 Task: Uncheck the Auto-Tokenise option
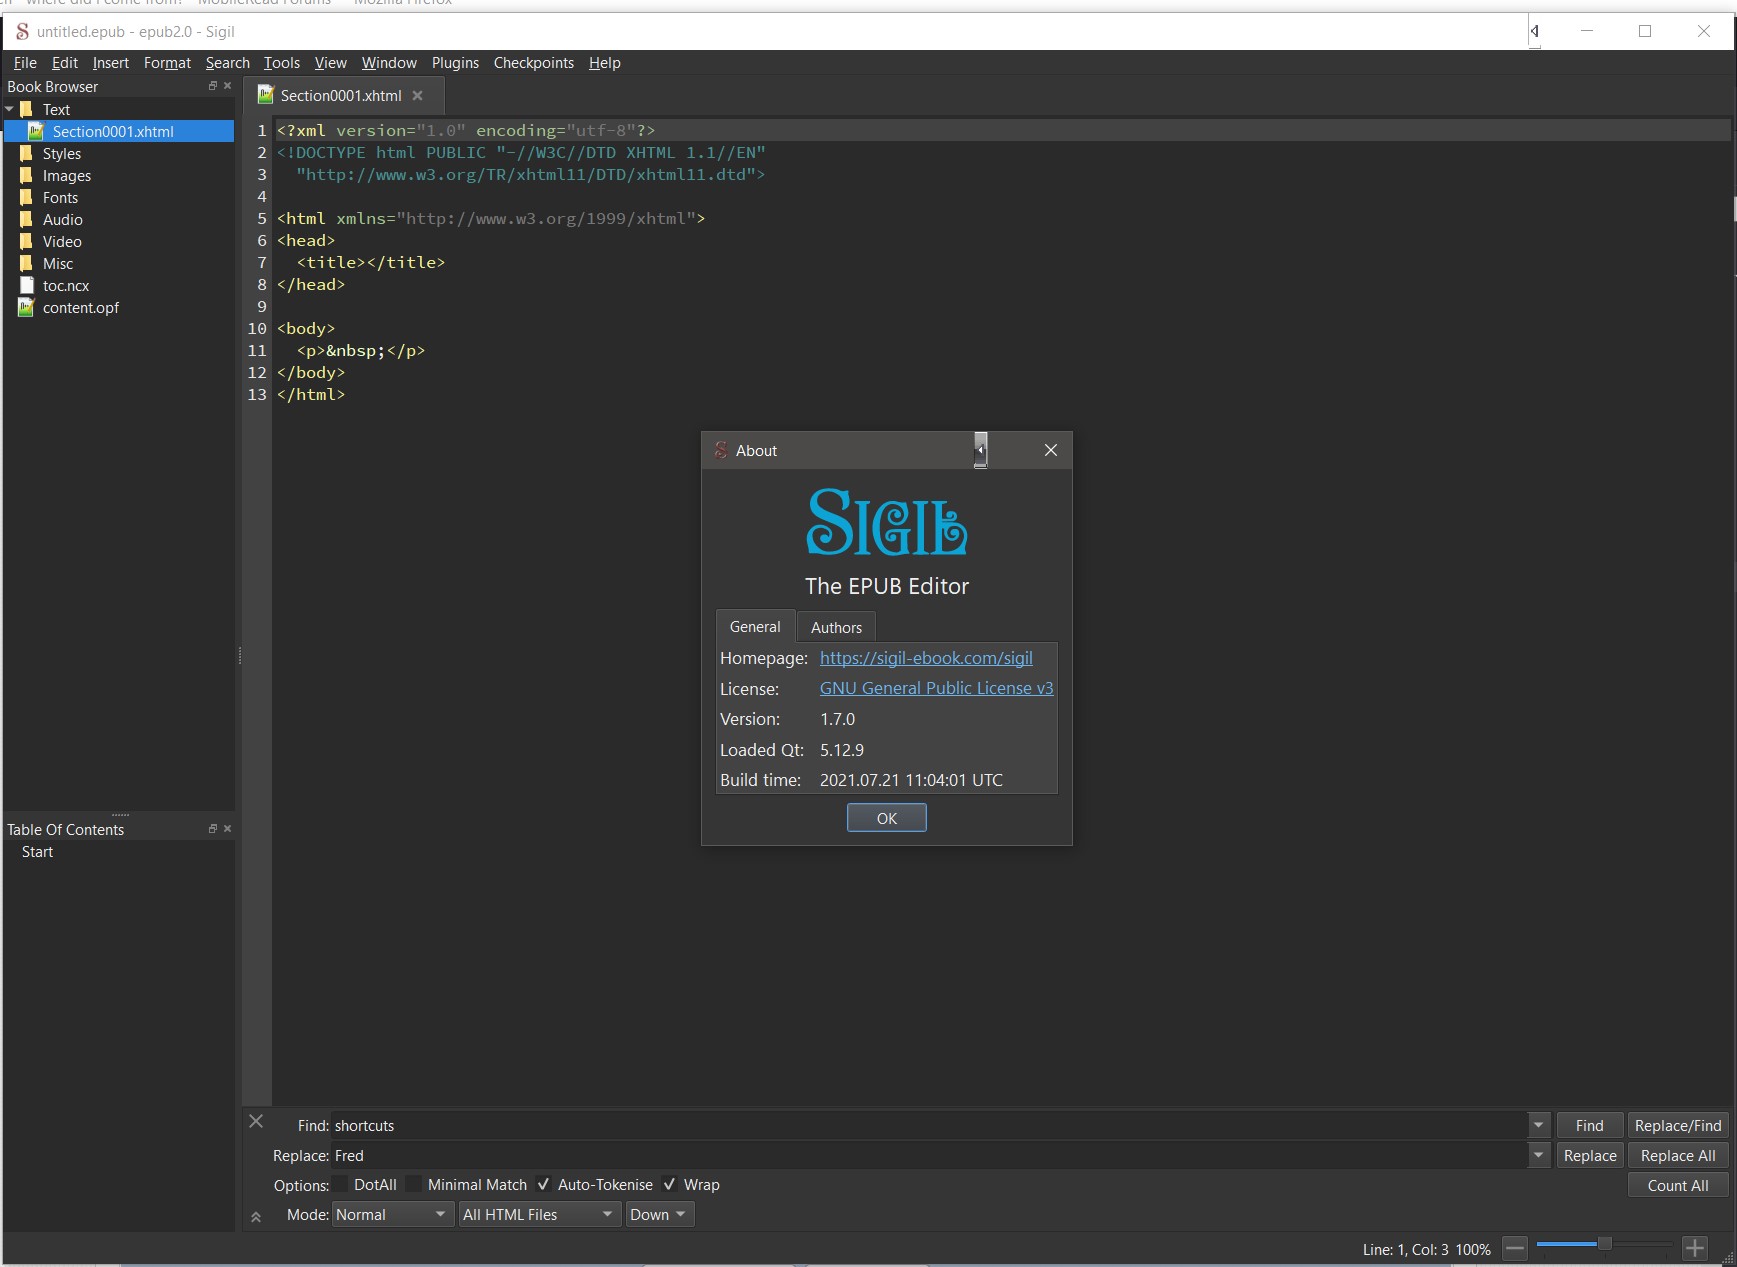point(543,1185)
